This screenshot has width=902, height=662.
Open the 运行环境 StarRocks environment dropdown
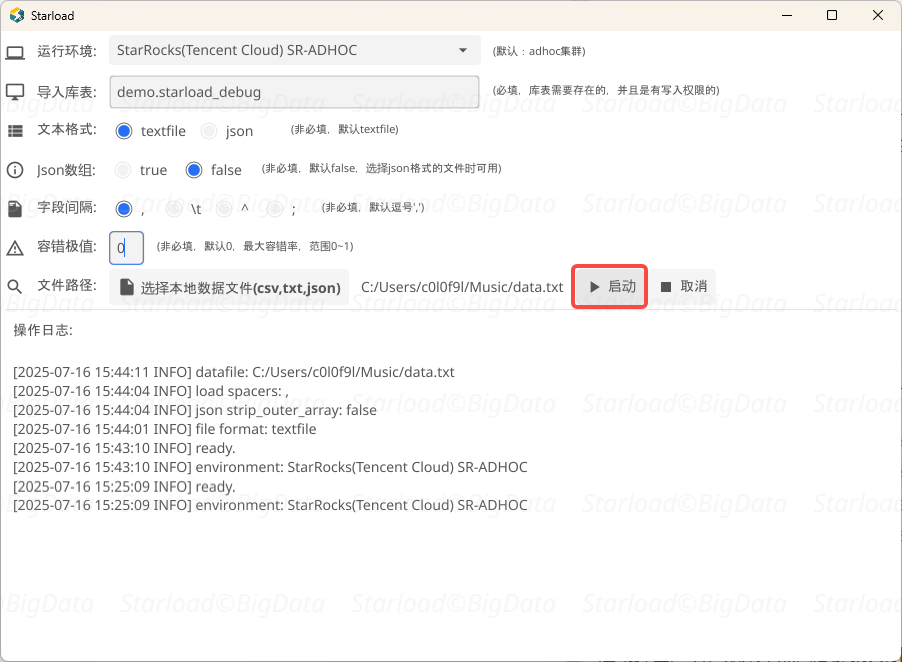point(295,50)
